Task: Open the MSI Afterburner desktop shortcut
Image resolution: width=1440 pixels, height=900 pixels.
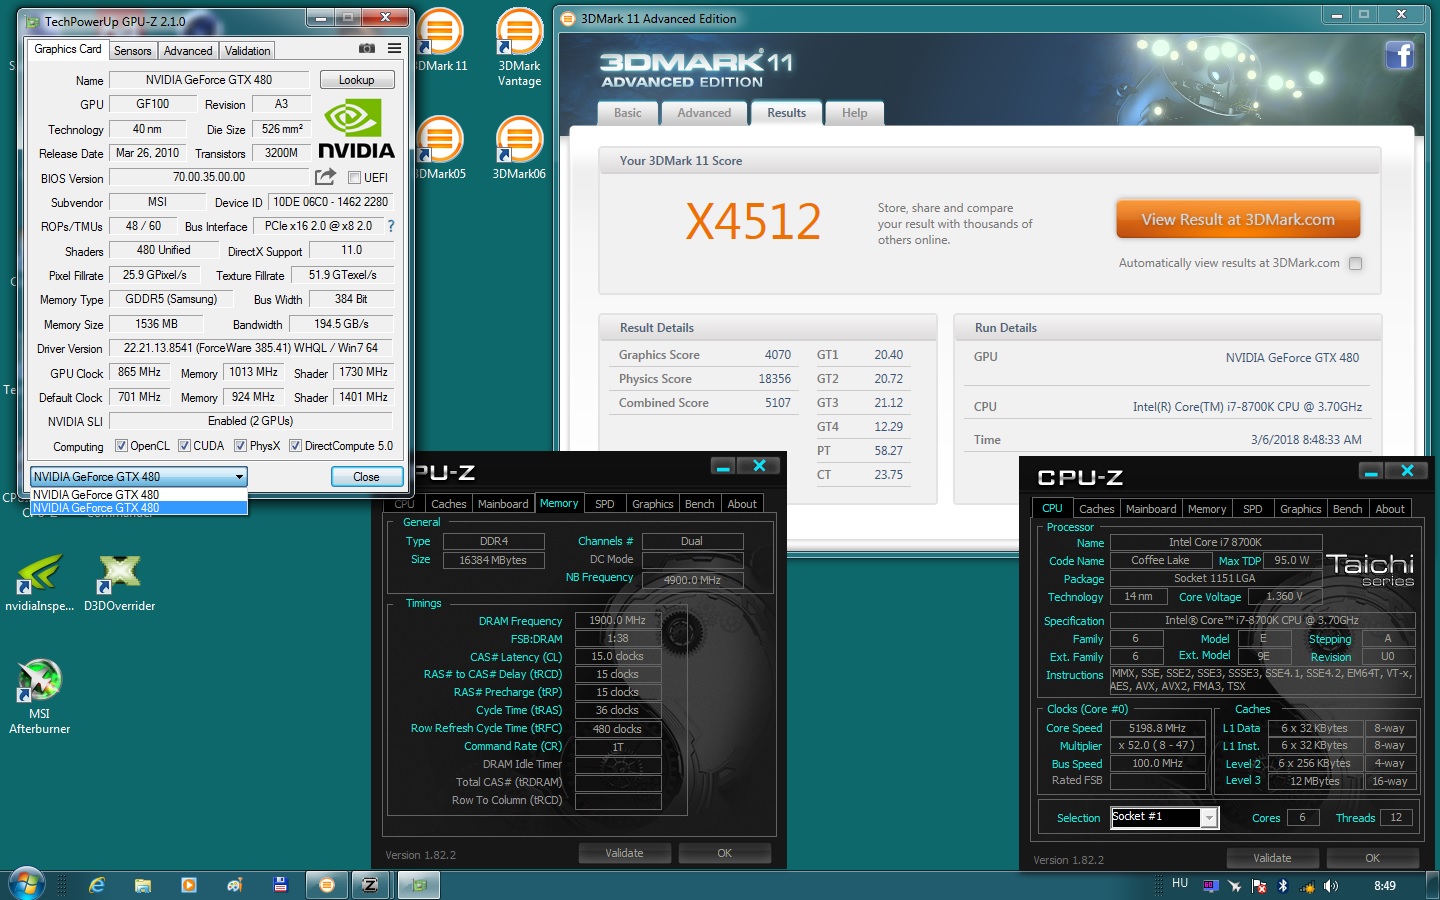Action: [x=40, y=697]
